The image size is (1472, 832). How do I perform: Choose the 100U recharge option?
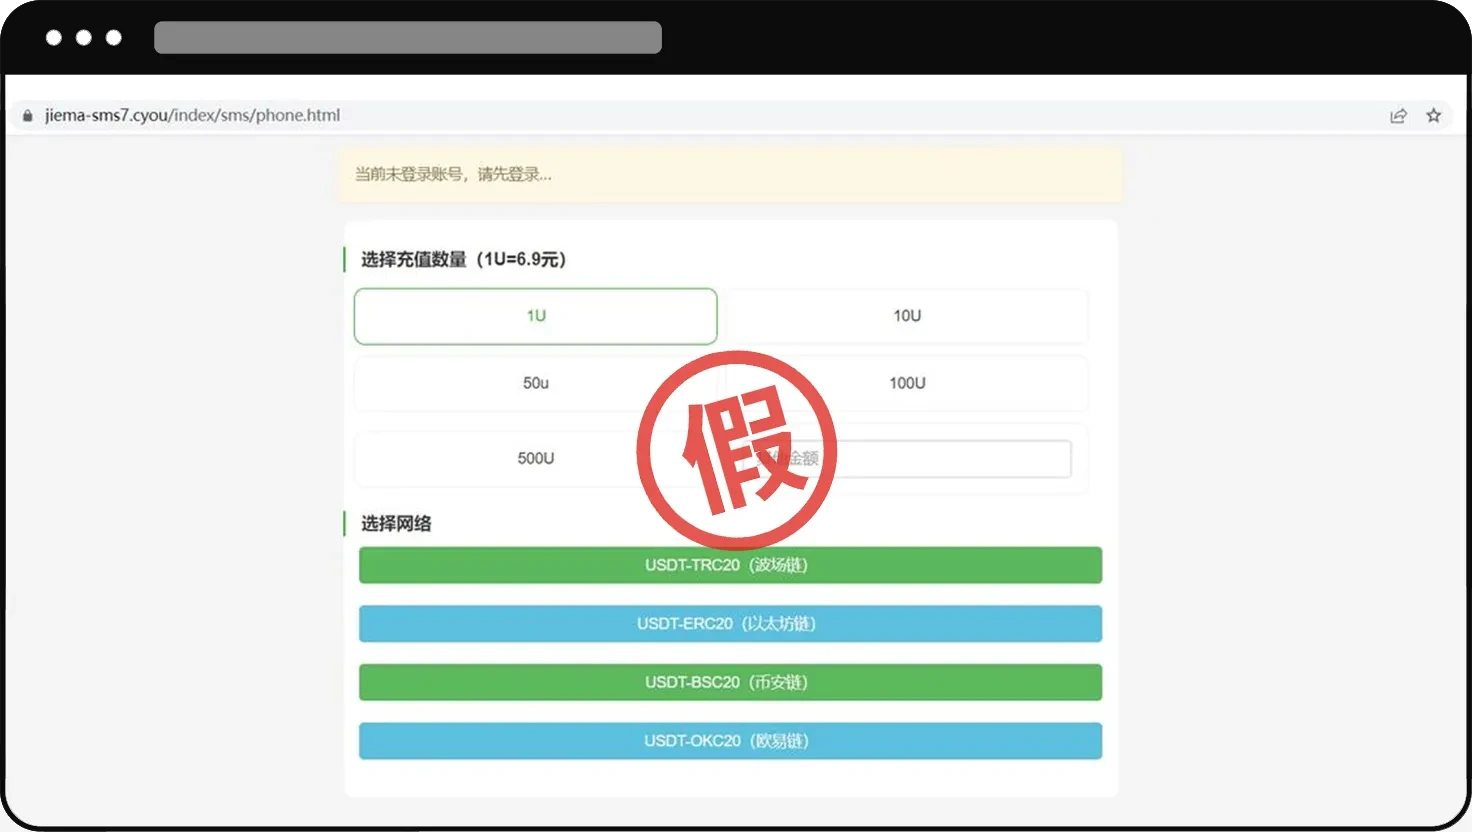point(906,383)
